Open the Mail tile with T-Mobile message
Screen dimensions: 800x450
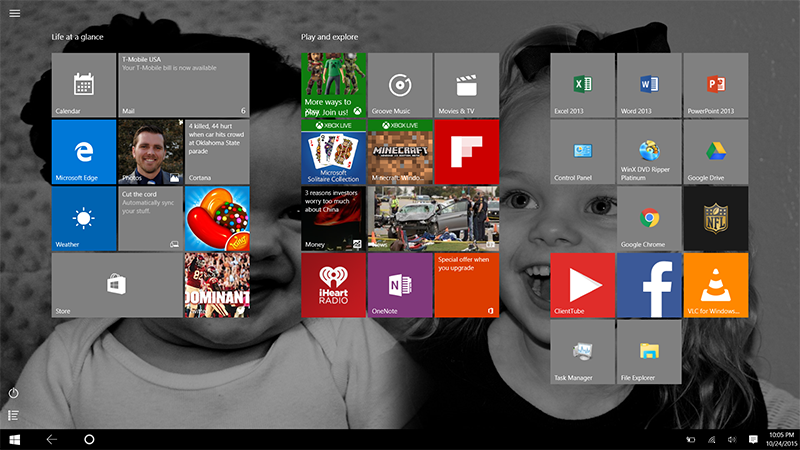184,85
